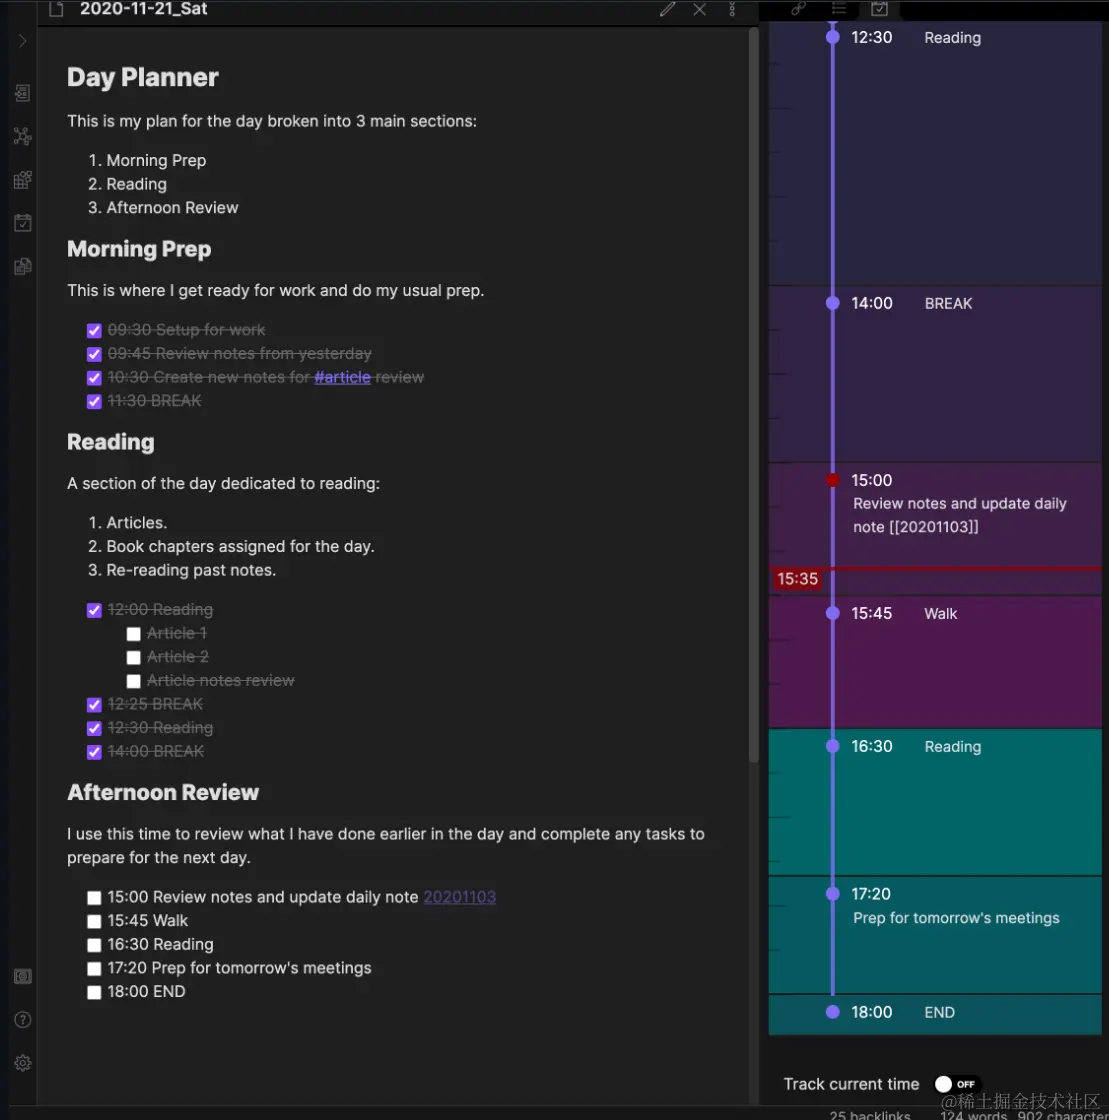Select 18:00 END timeline marker
This screenshot has height=1120, width=1109.
point(833,1011)
